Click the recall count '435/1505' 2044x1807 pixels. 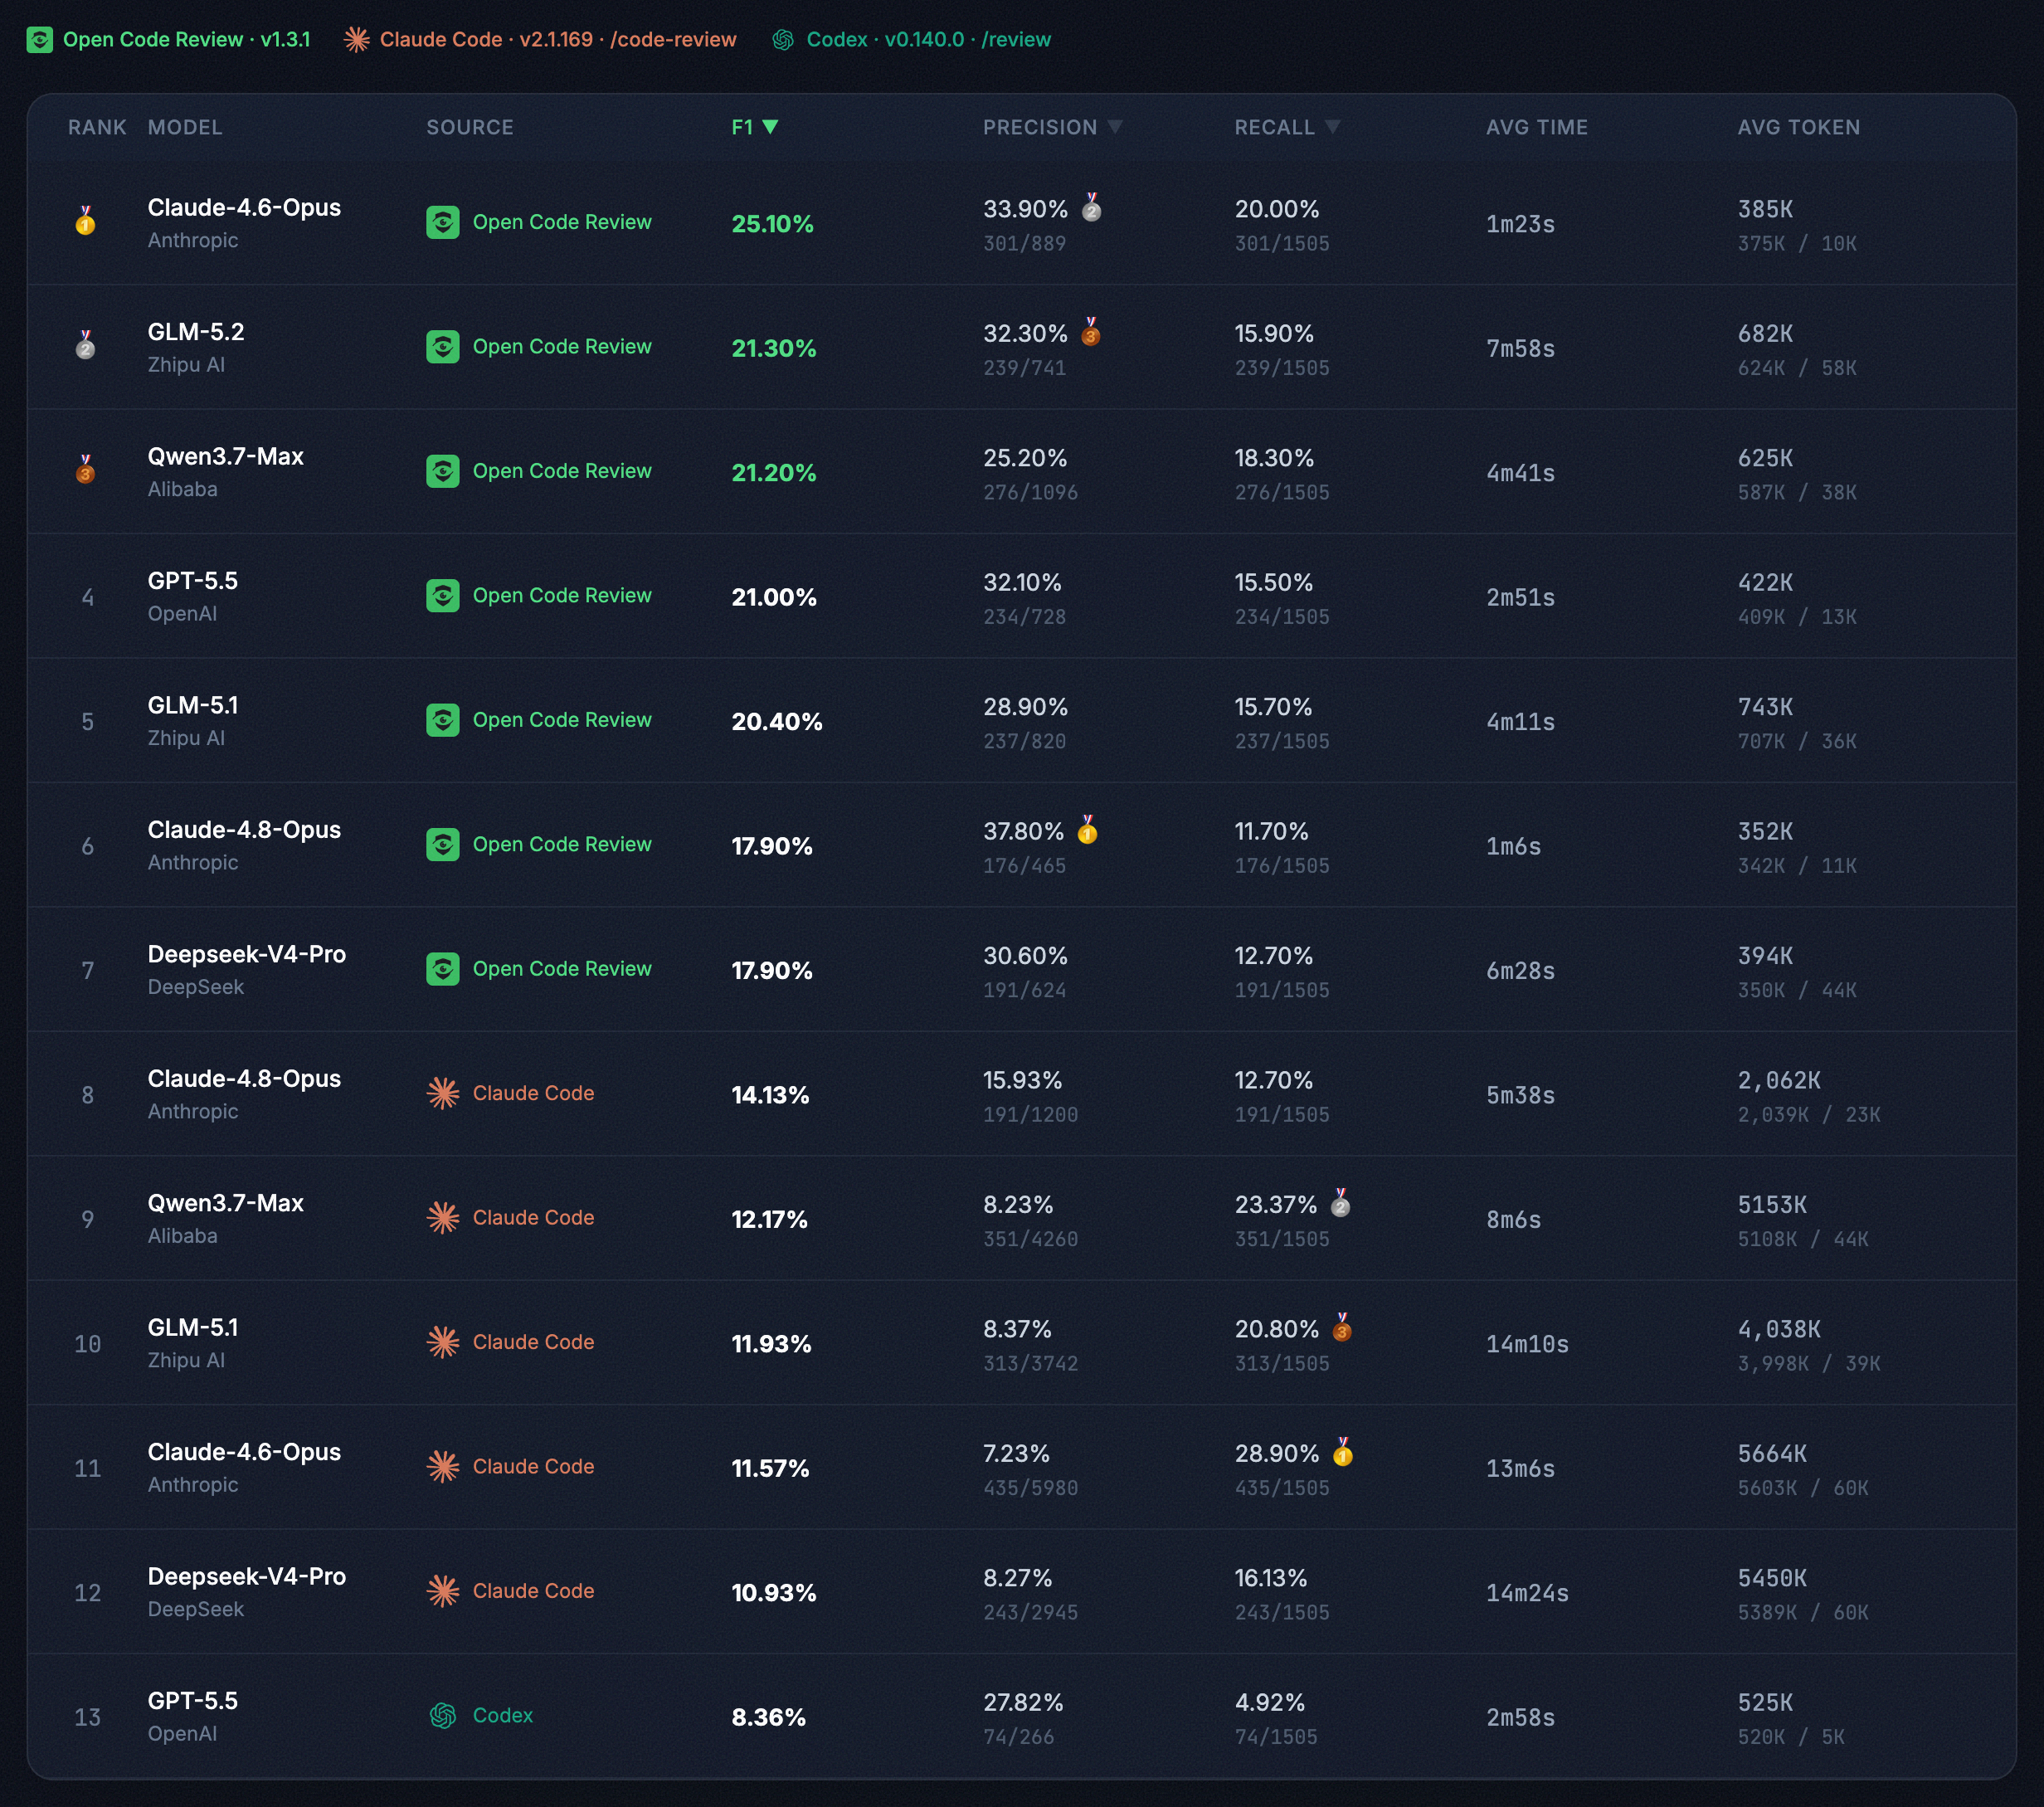(1282, 1489)
